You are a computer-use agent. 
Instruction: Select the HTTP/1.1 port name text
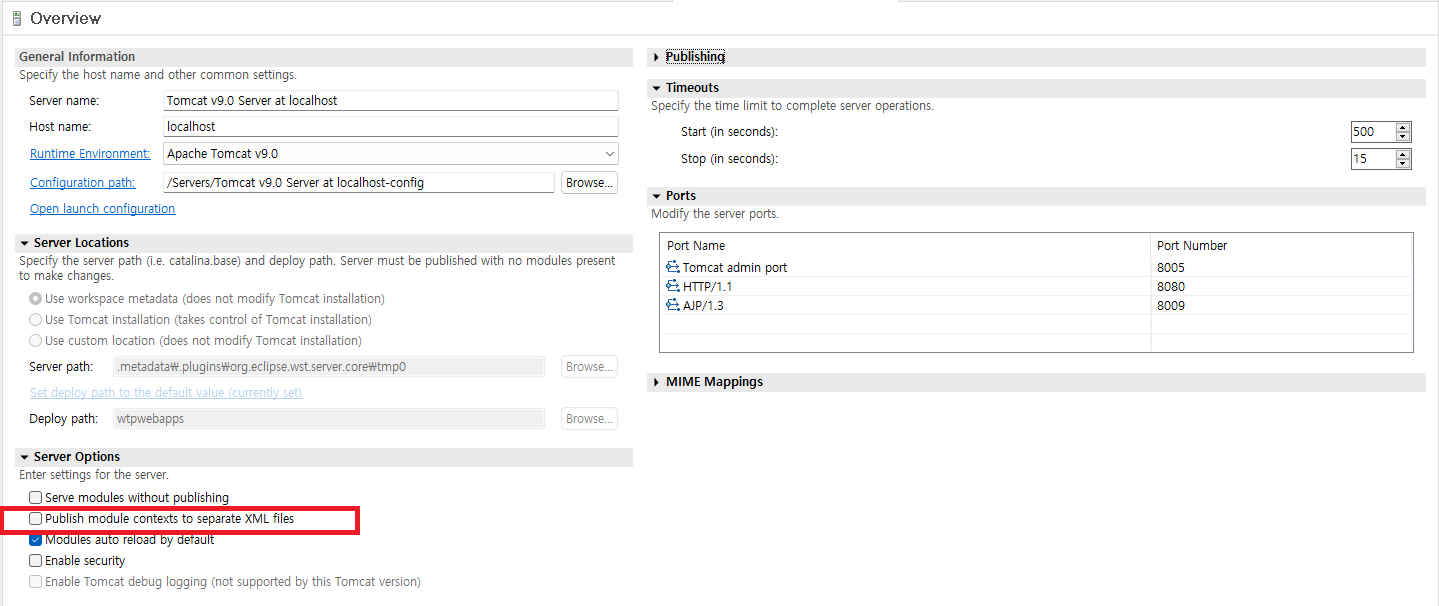(x=708, y=286)
